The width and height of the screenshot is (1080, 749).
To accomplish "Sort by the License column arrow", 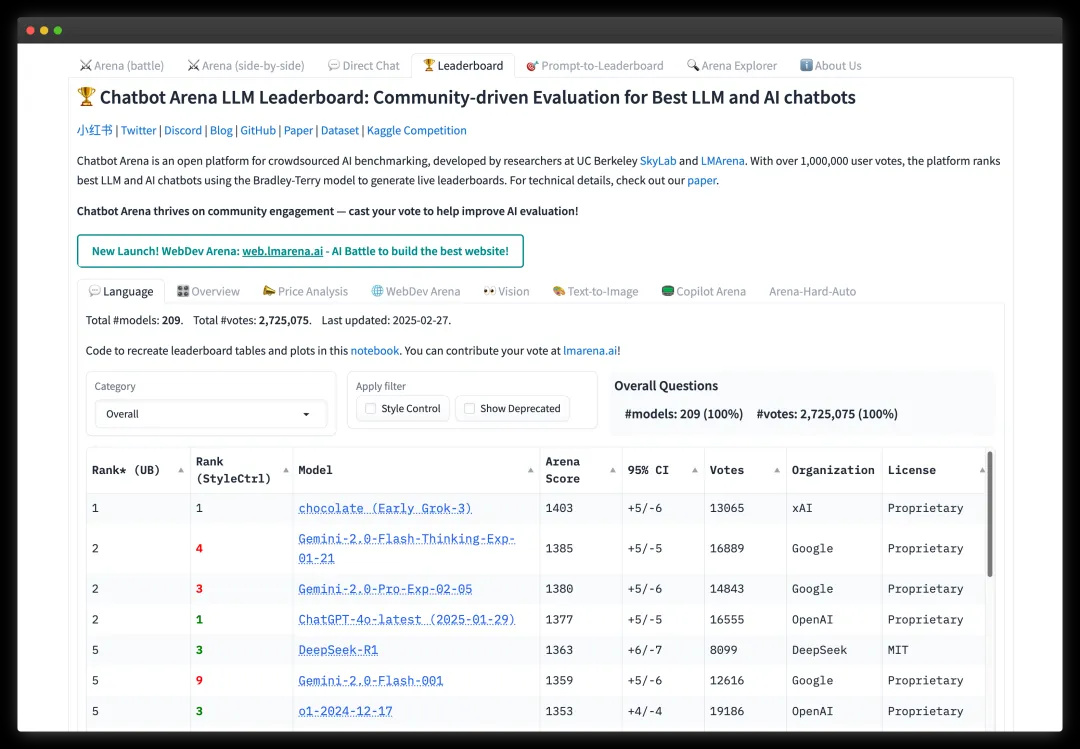I will tap(982, 470).
